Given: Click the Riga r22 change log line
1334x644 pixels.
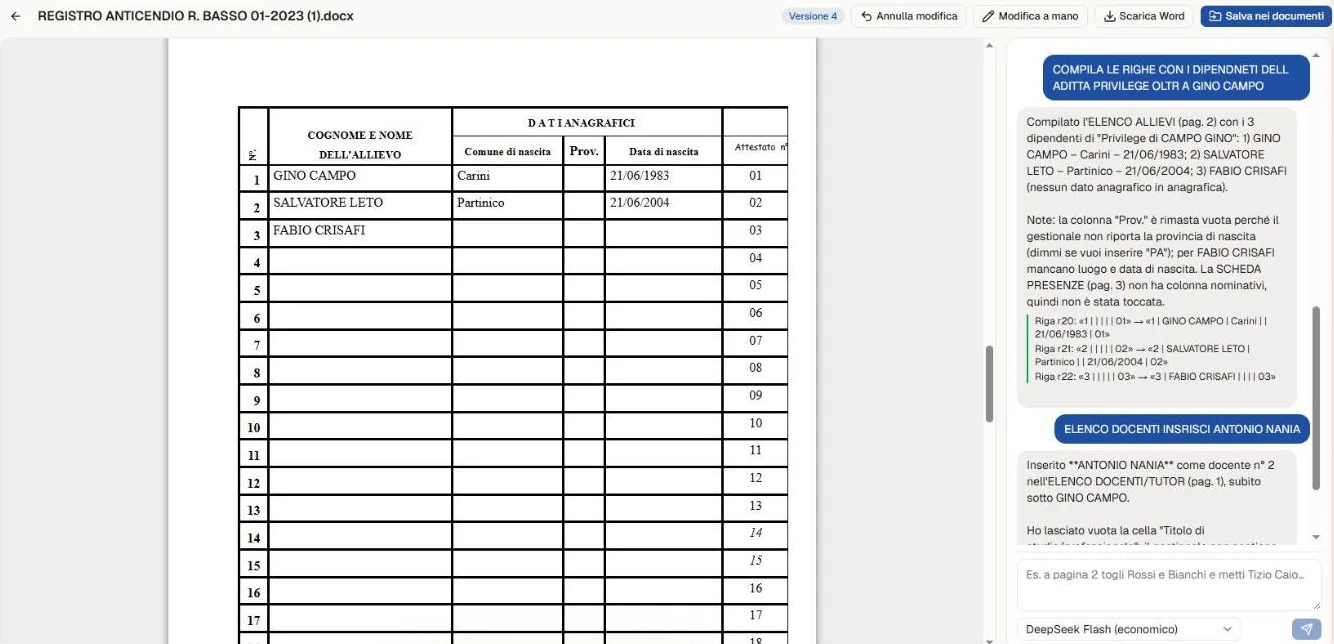Looking at the screenshot, I should (x=1155, y=377).
